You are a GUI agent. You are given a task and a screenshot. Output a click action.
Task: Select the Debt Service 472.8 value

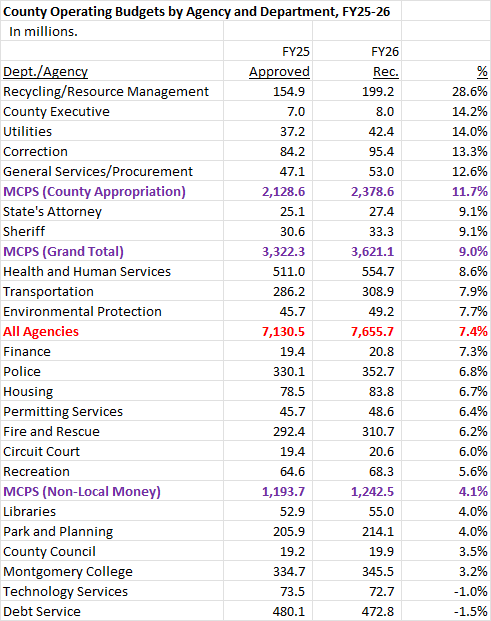click(378, 611)
